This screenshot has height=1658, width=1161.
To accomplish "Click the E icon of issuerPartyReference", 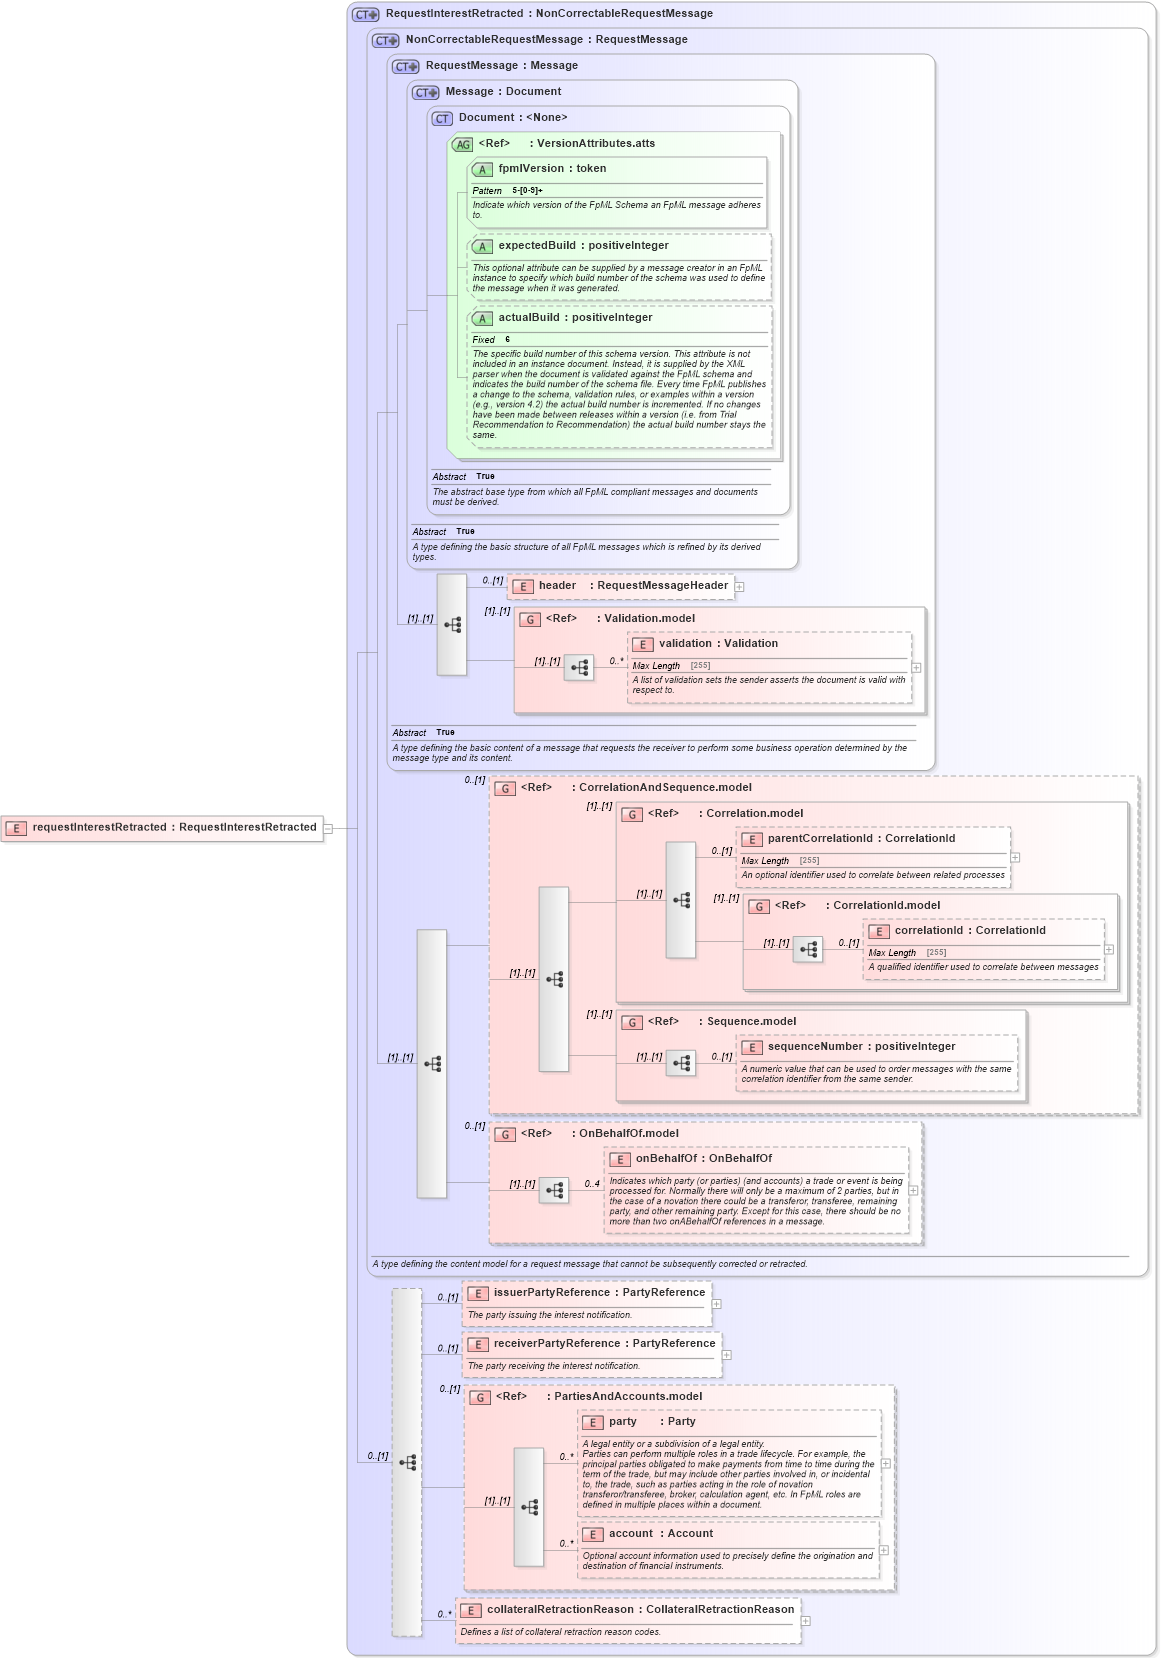I will click(x=478, y=1293).
